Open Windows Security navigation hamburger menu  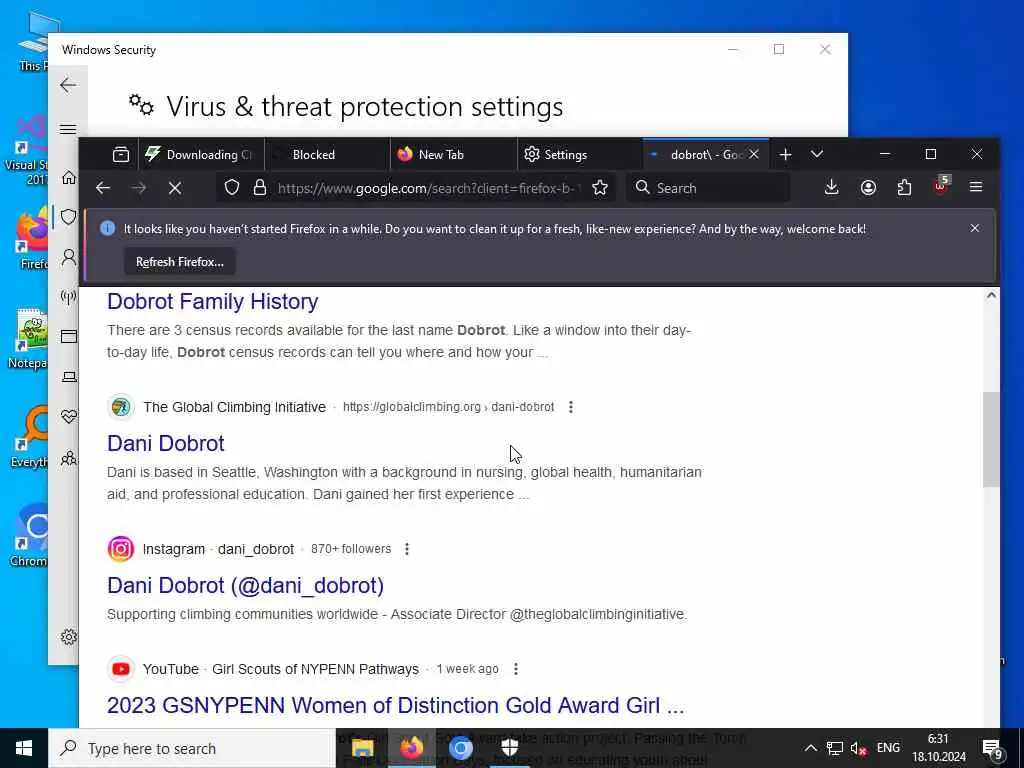coord(68,129)
